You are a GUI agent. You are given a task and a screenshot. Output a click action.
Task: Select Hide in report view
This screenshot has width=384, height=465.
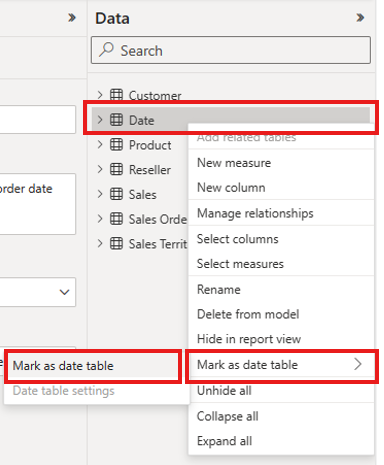tap(249, 339)
